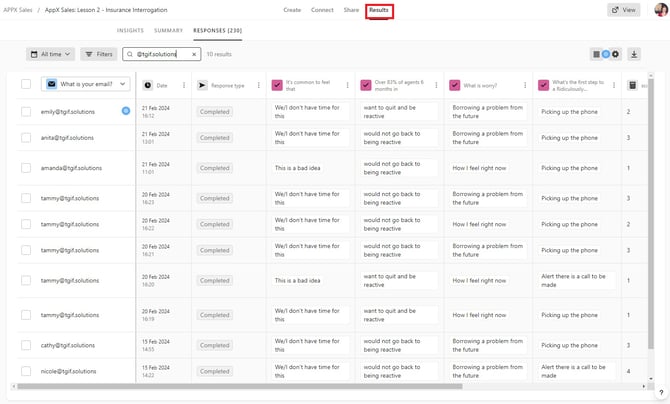Click the search responses input field
The height and width of the screenshot is (404, 670).
tap(160, 54)
